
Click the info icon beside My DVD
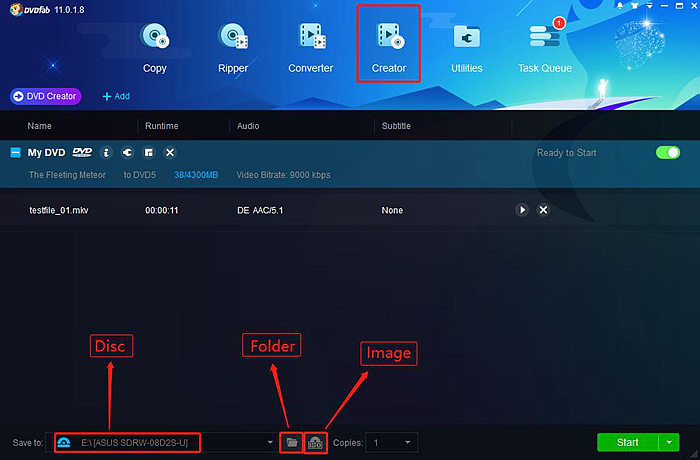point(106,153)
